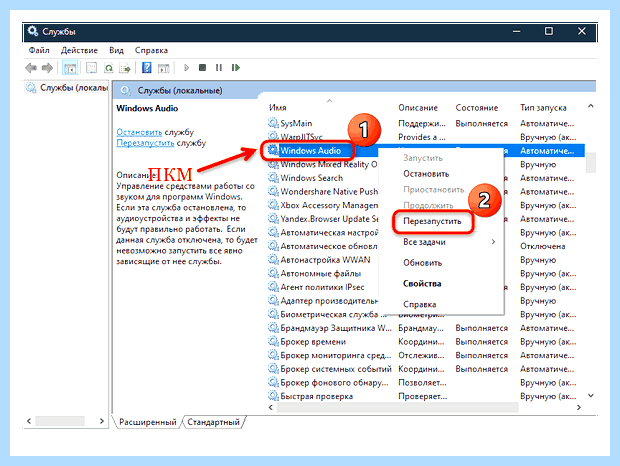This screenshot has width=620, height=466.
Task: Choose Обновить in the context menu
Action: 441,263
